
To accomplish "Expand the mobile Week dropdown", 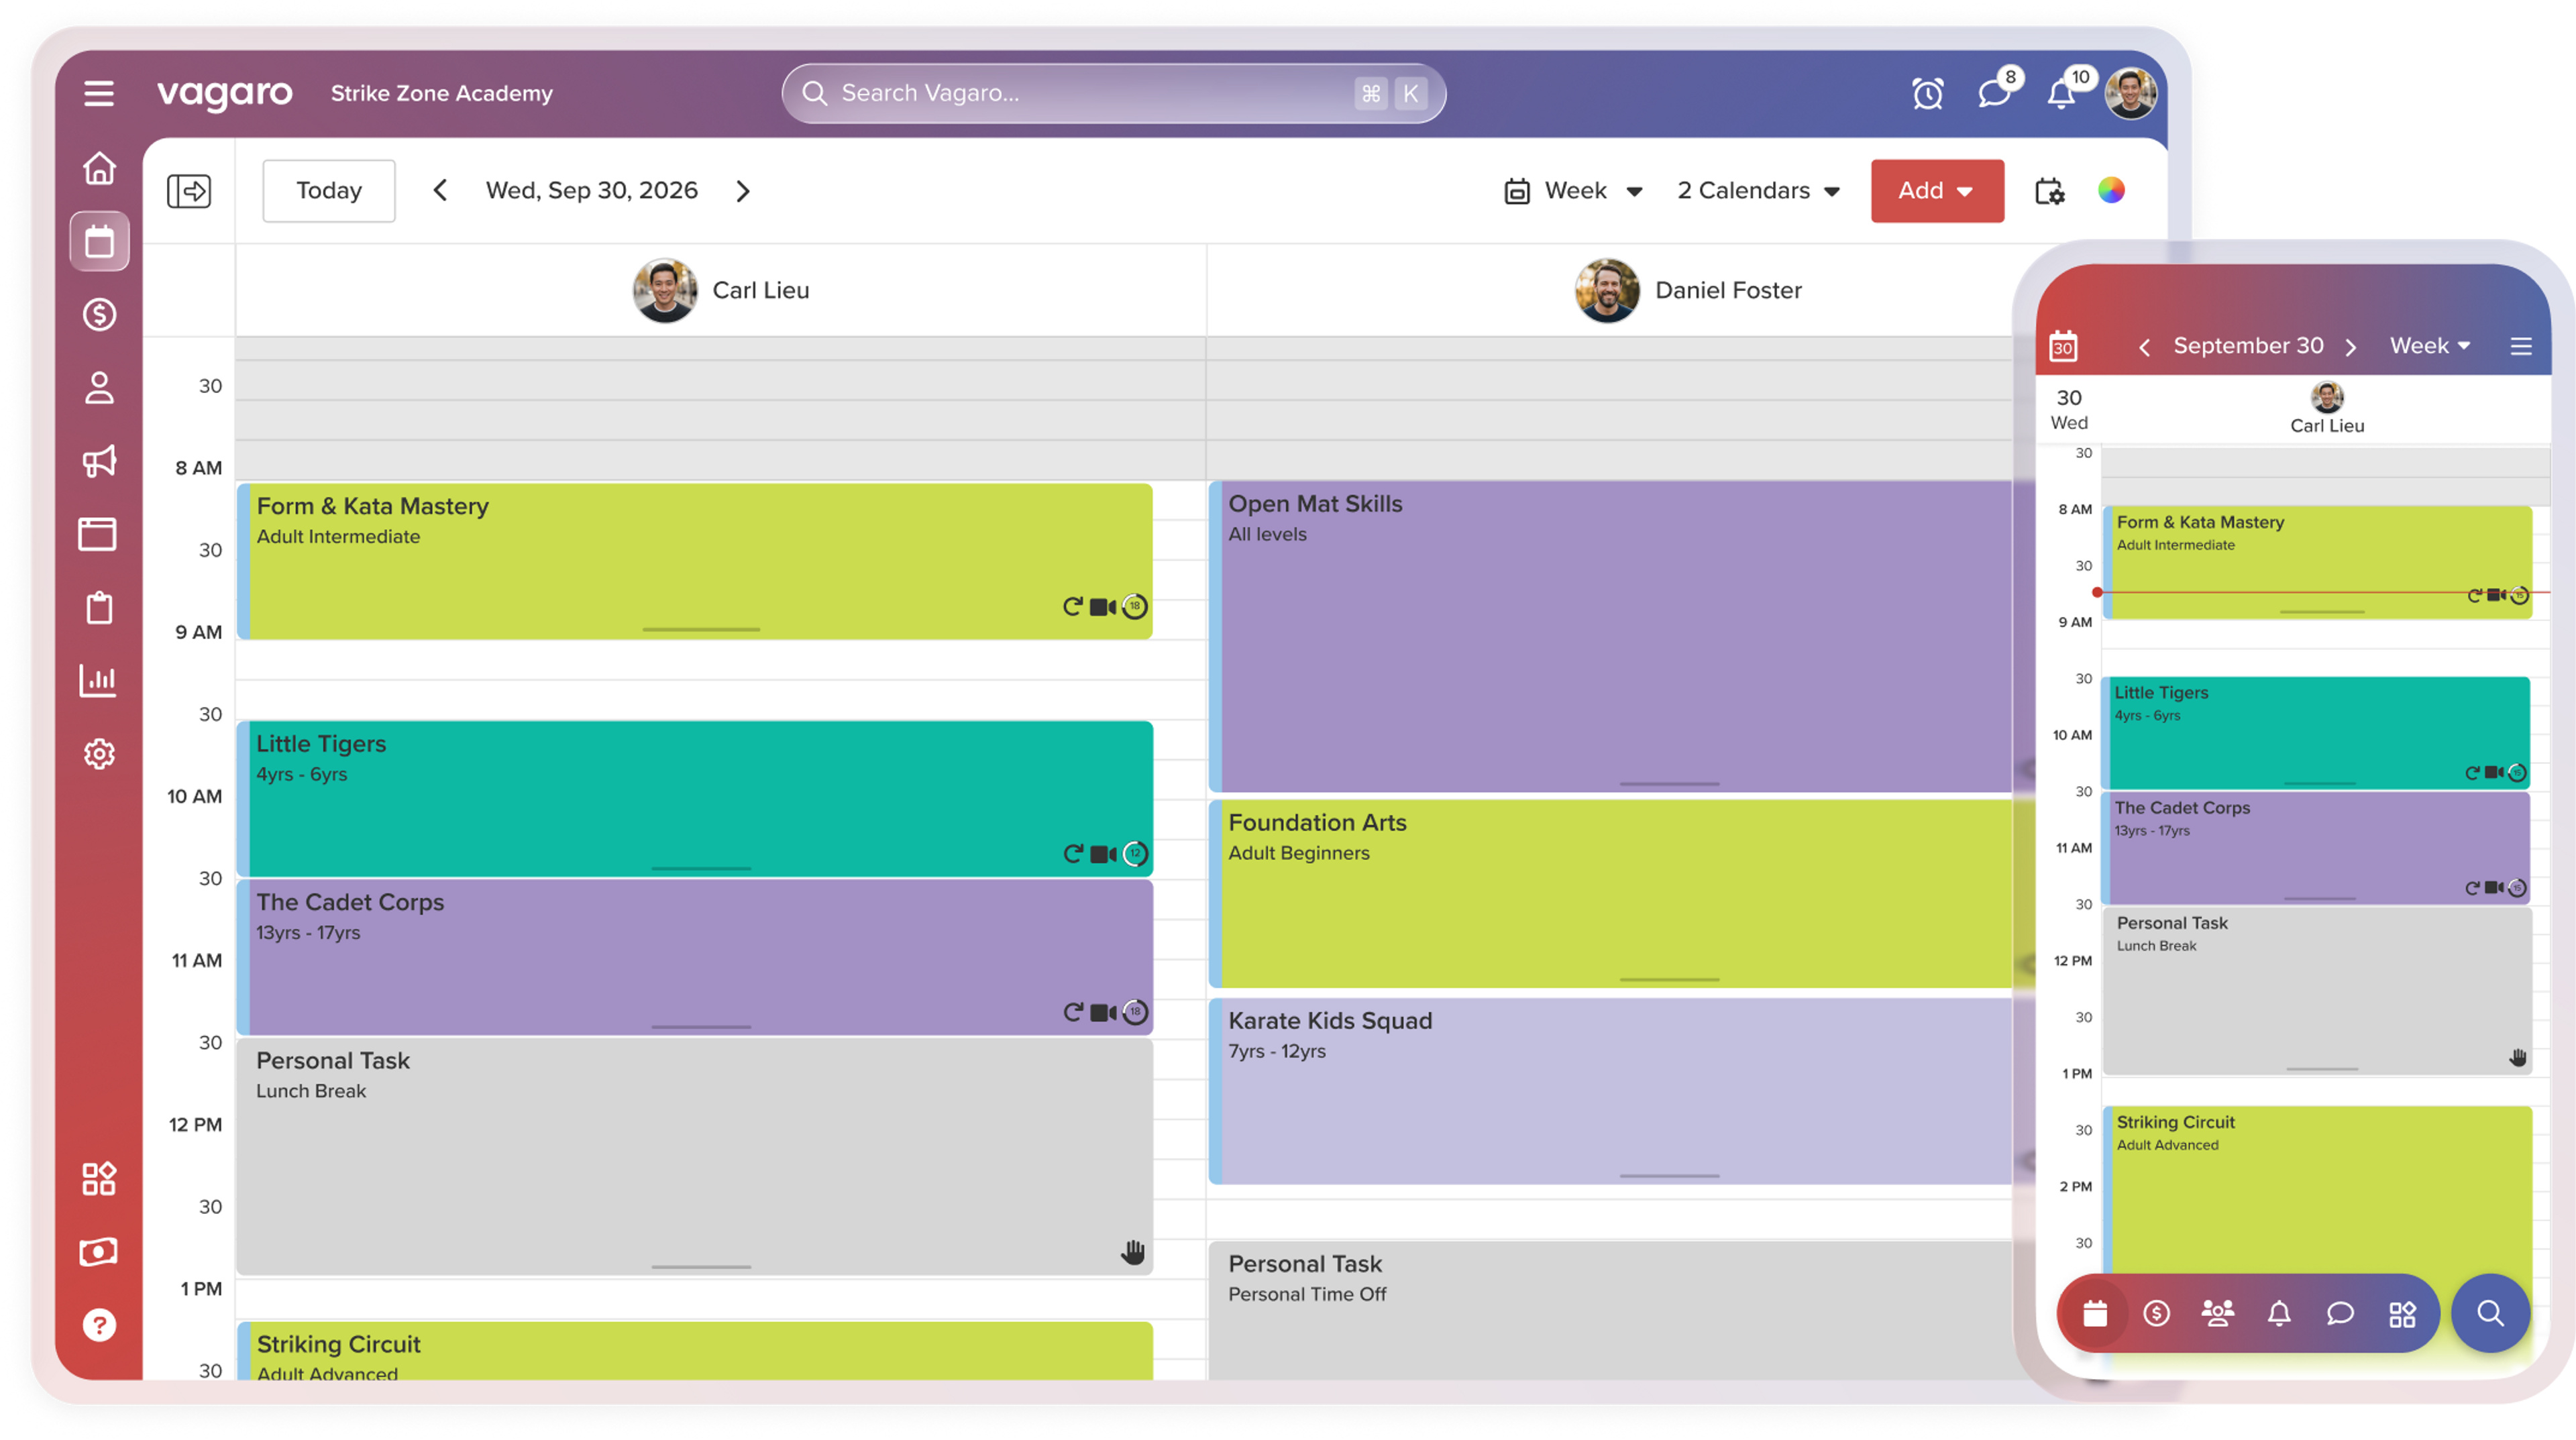I will coord(2430,346).
